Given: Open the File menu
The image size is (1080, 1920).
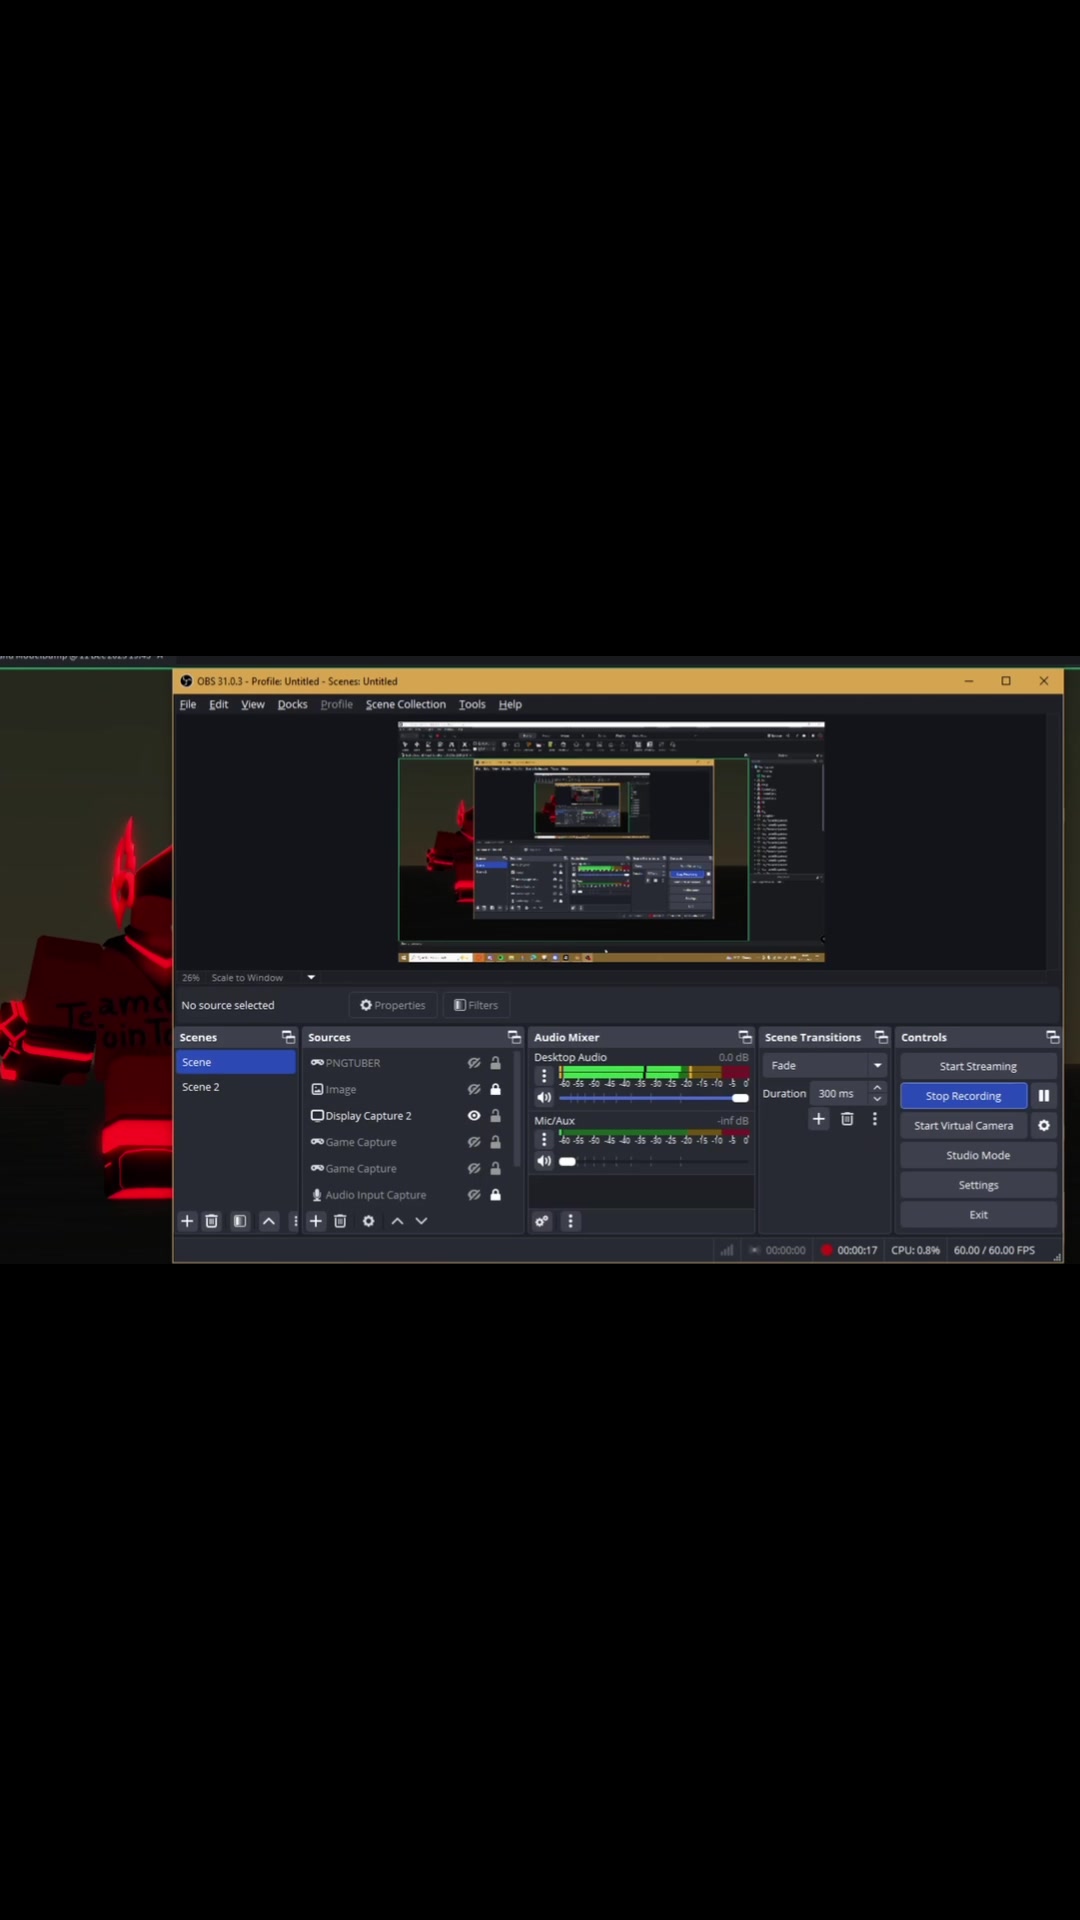Looking at the screenshot, I should coord(188,705).
